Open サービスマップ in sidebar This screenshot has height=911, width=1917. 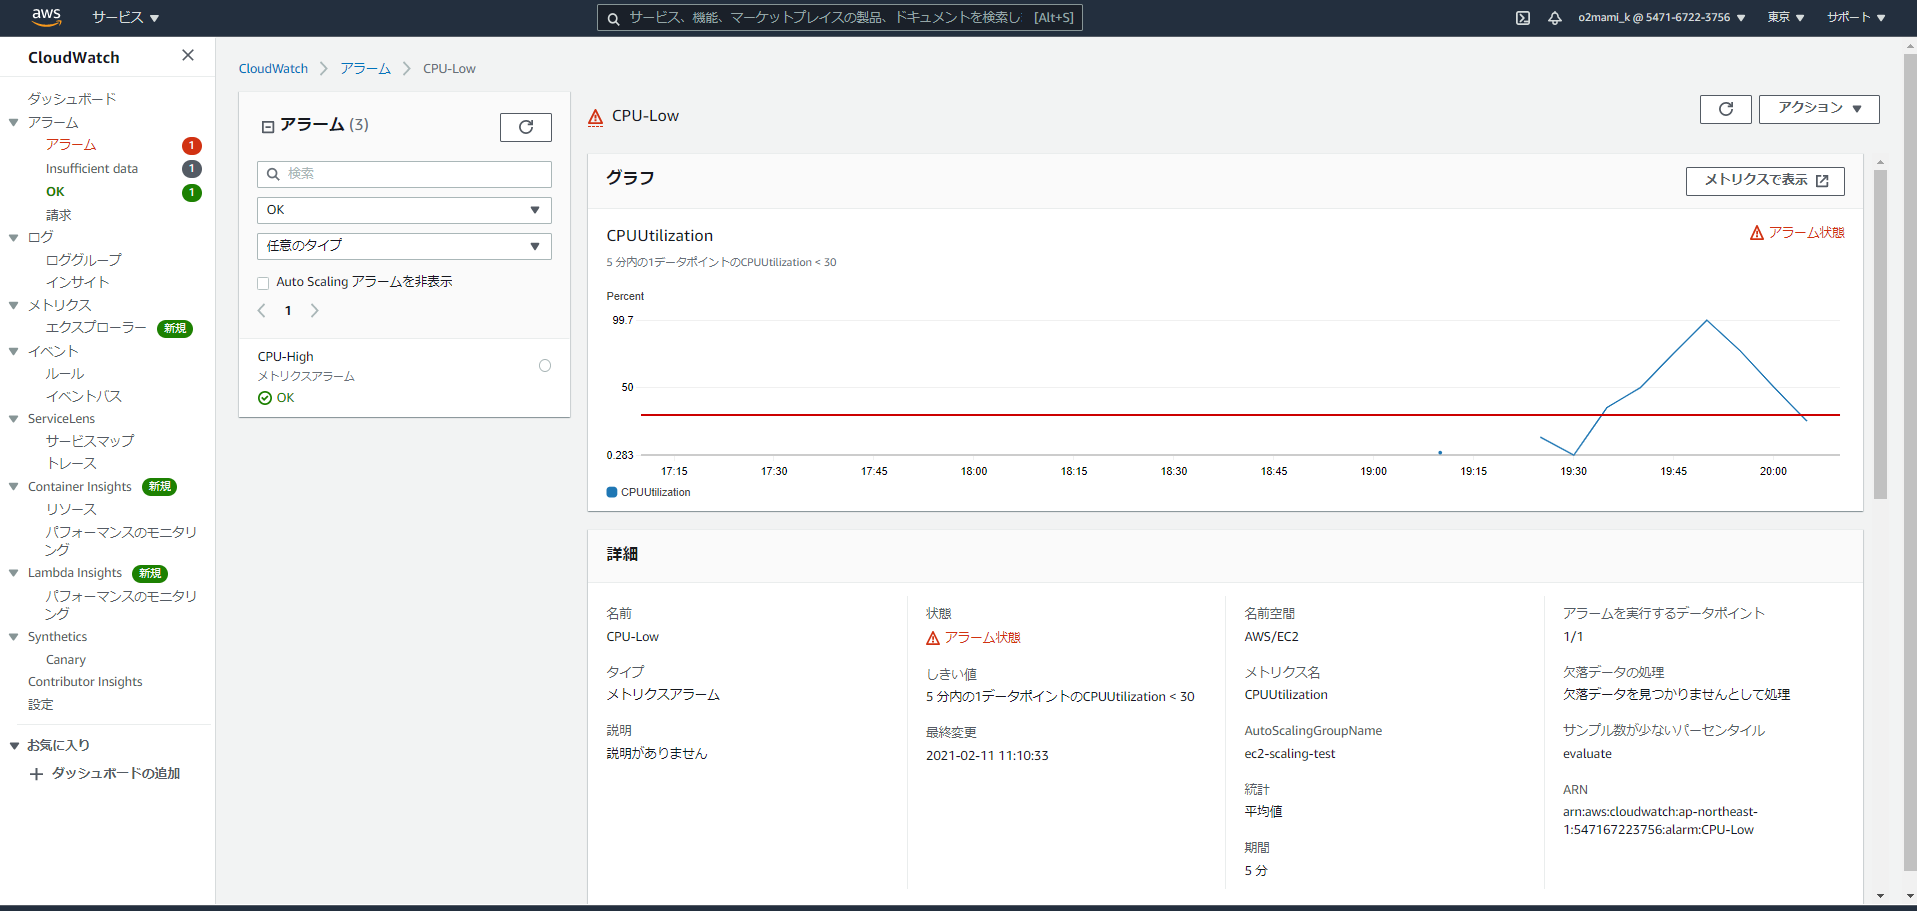[90, 441]
